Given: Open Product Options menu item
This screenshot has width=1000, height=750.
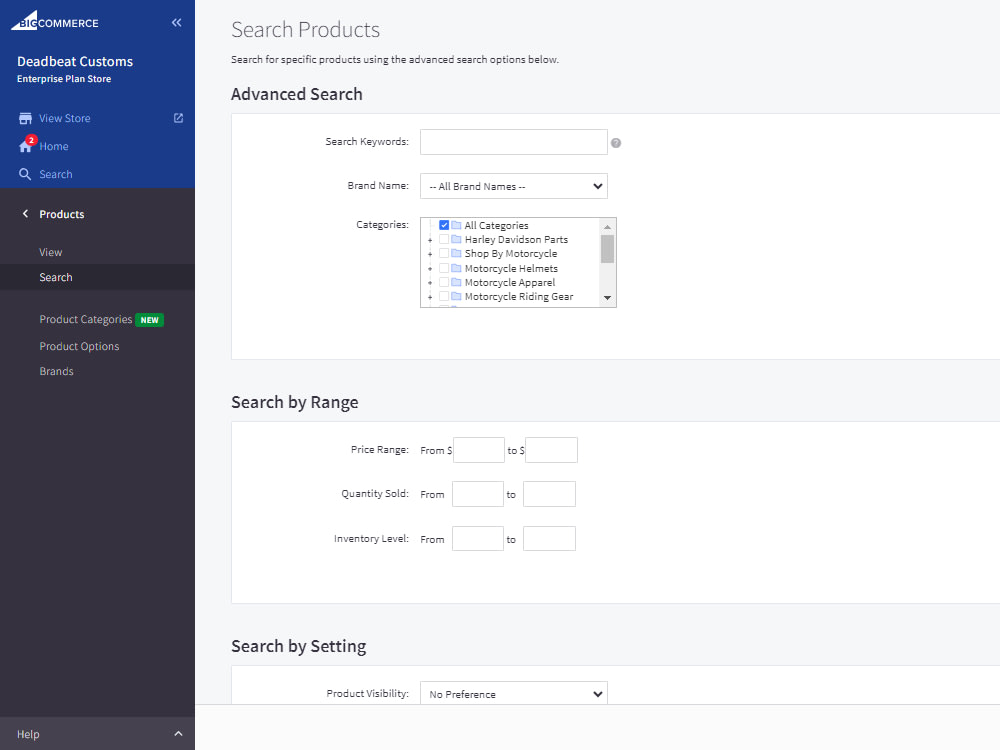Looking at the screenshot, I should (79, 346).
